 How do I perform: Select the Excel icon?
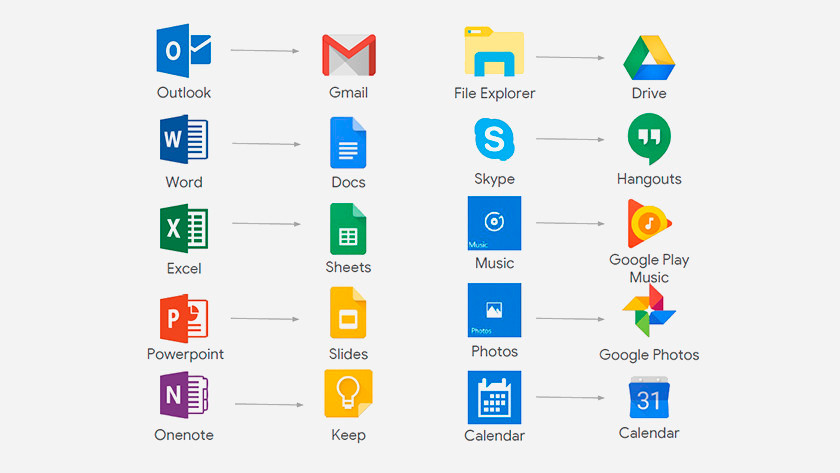(183, 229)
